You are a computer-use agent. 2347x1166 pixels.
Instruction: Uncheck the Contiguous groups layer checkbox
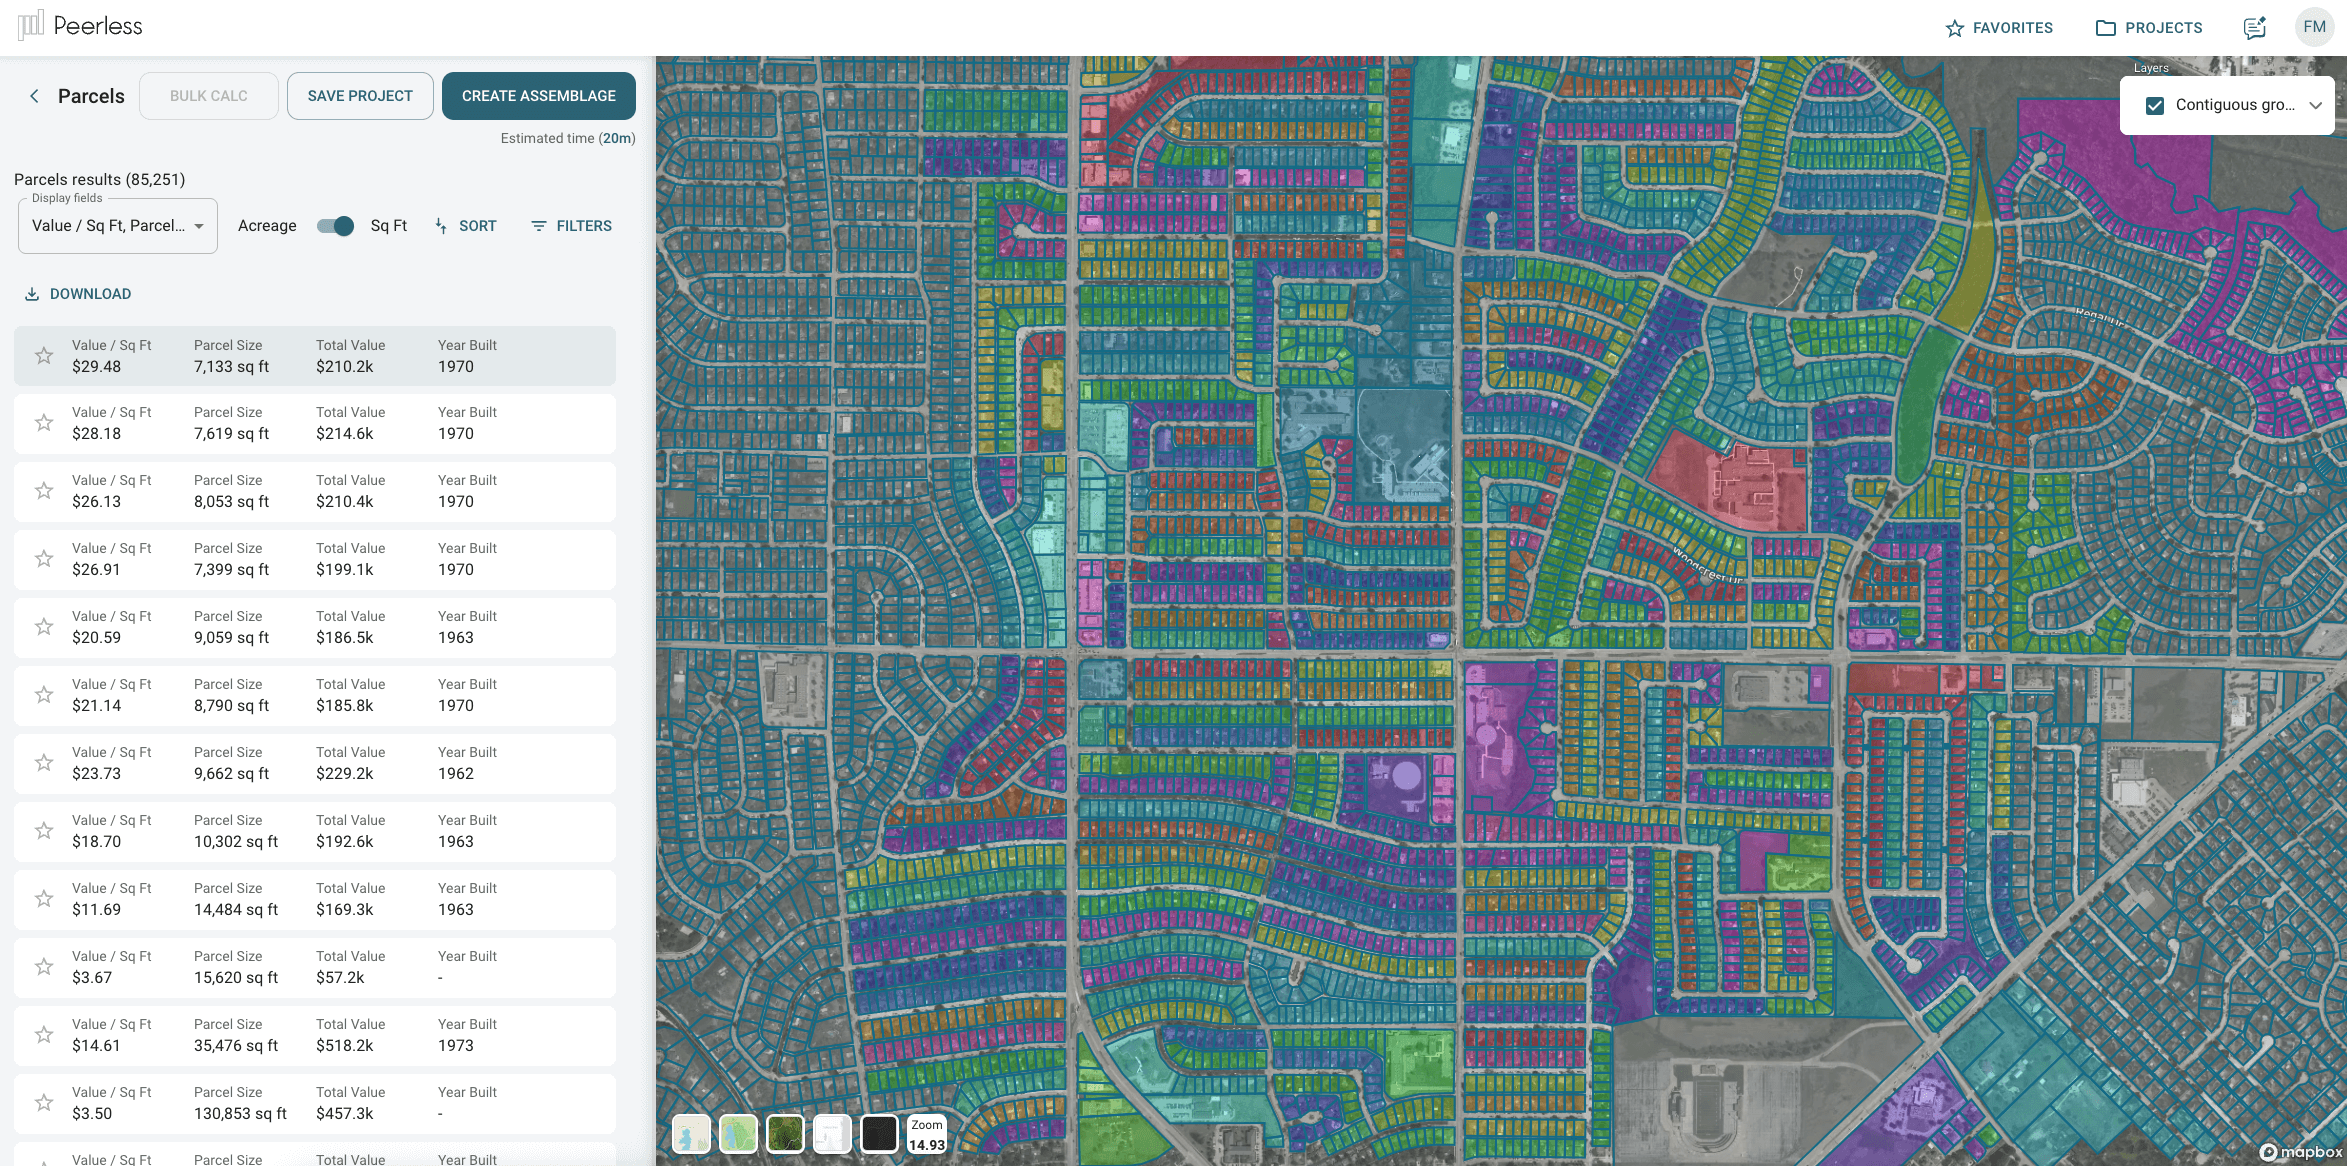point(2155,105)
